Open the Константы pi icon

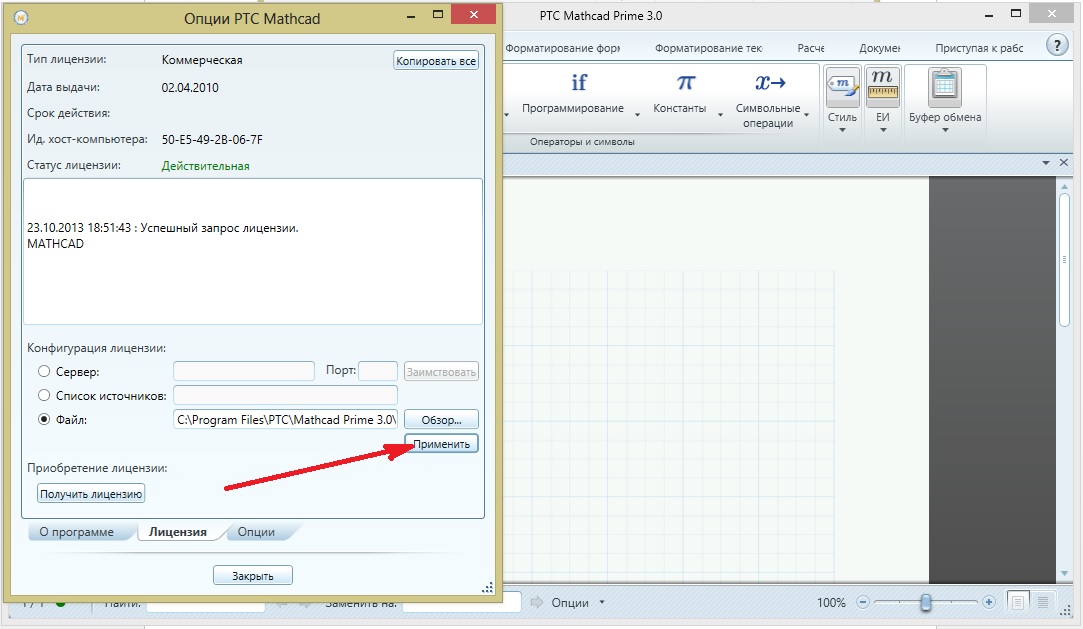pos(685,83)
